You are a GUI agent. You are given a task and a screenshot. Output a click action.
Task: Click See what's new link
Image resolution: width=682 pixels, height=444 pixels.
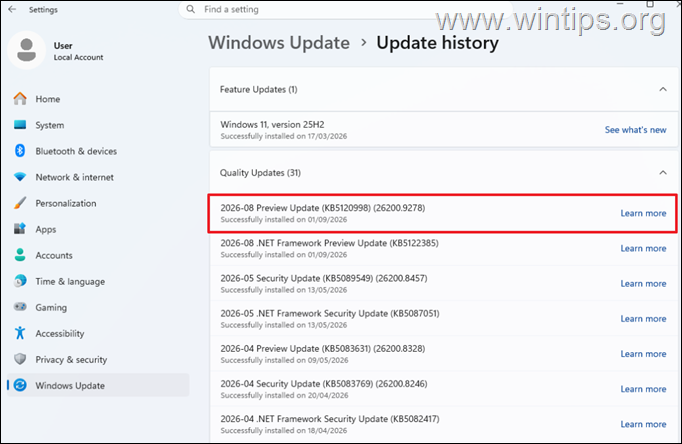(635, 130)
